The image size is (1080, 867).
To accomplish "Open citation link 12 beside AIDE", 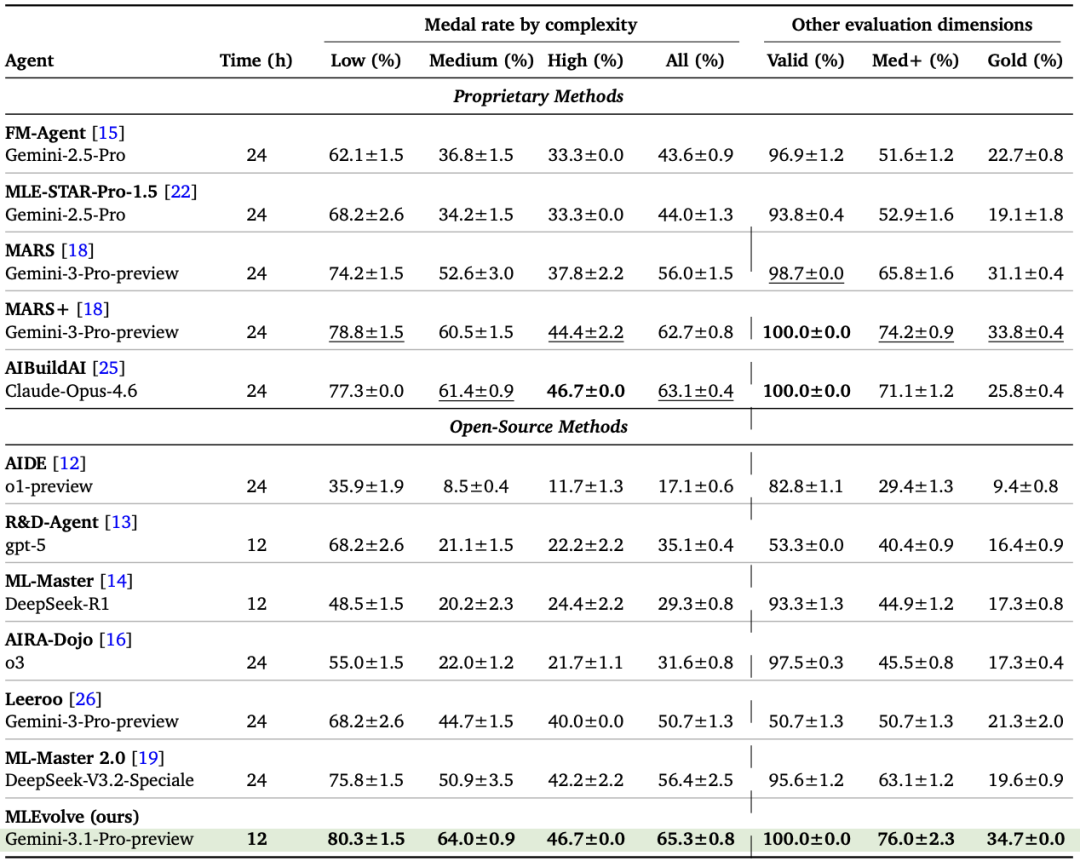I will [70, 463].
